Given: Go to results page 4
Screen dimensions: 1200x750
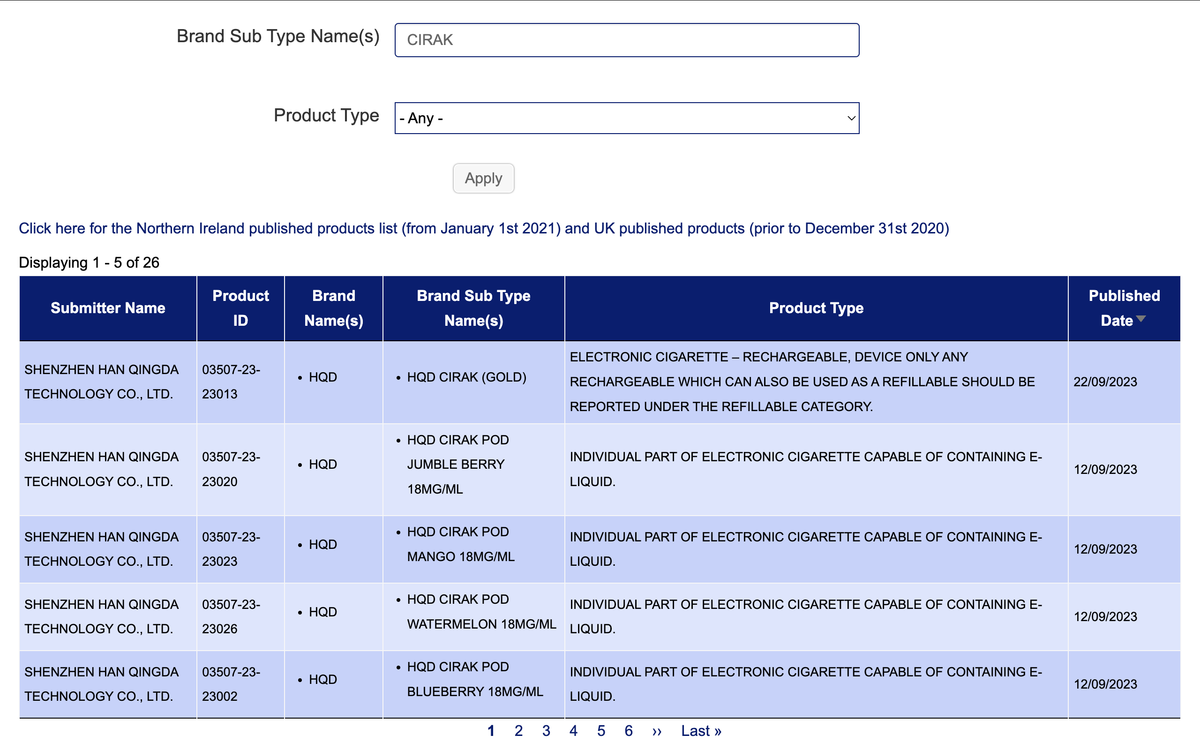Looking at the screenshot, I should (573, 731).
